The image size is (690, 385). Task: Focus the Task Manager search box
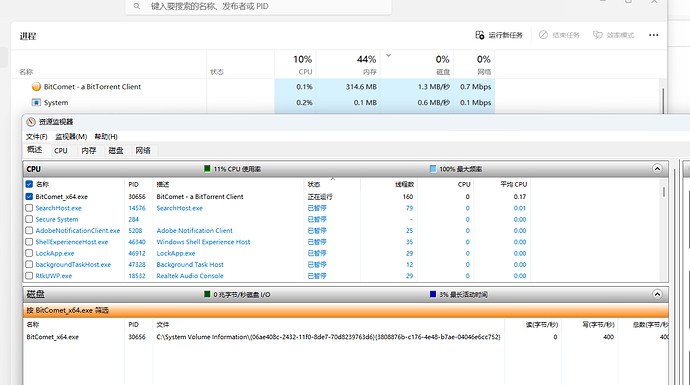[x=258, y=7]
